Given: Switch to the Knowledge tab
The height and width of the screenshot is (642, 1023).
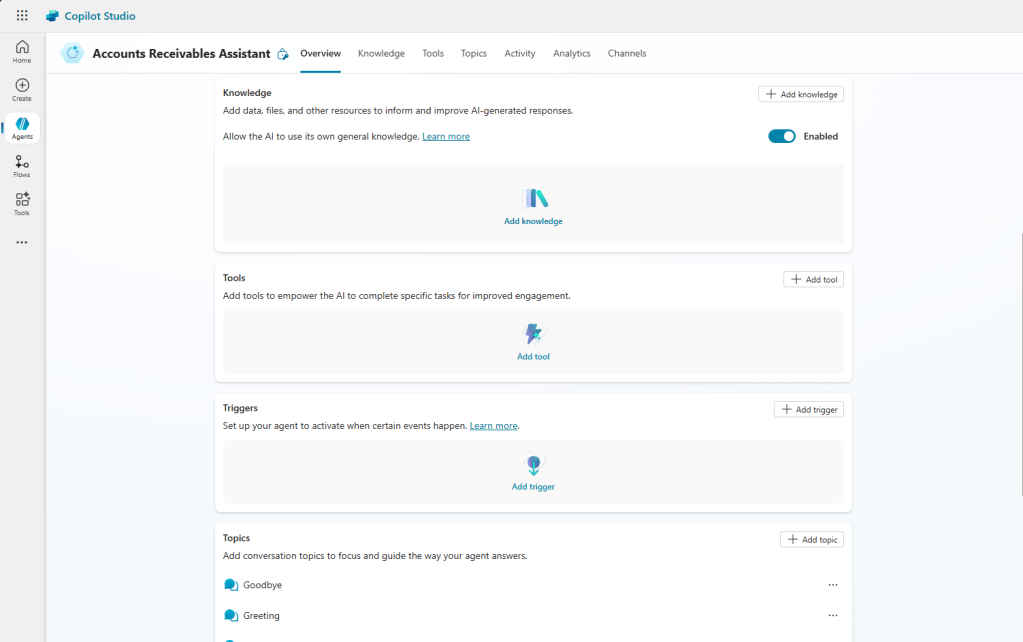Looking at the screenshot, I should (381, 54).
